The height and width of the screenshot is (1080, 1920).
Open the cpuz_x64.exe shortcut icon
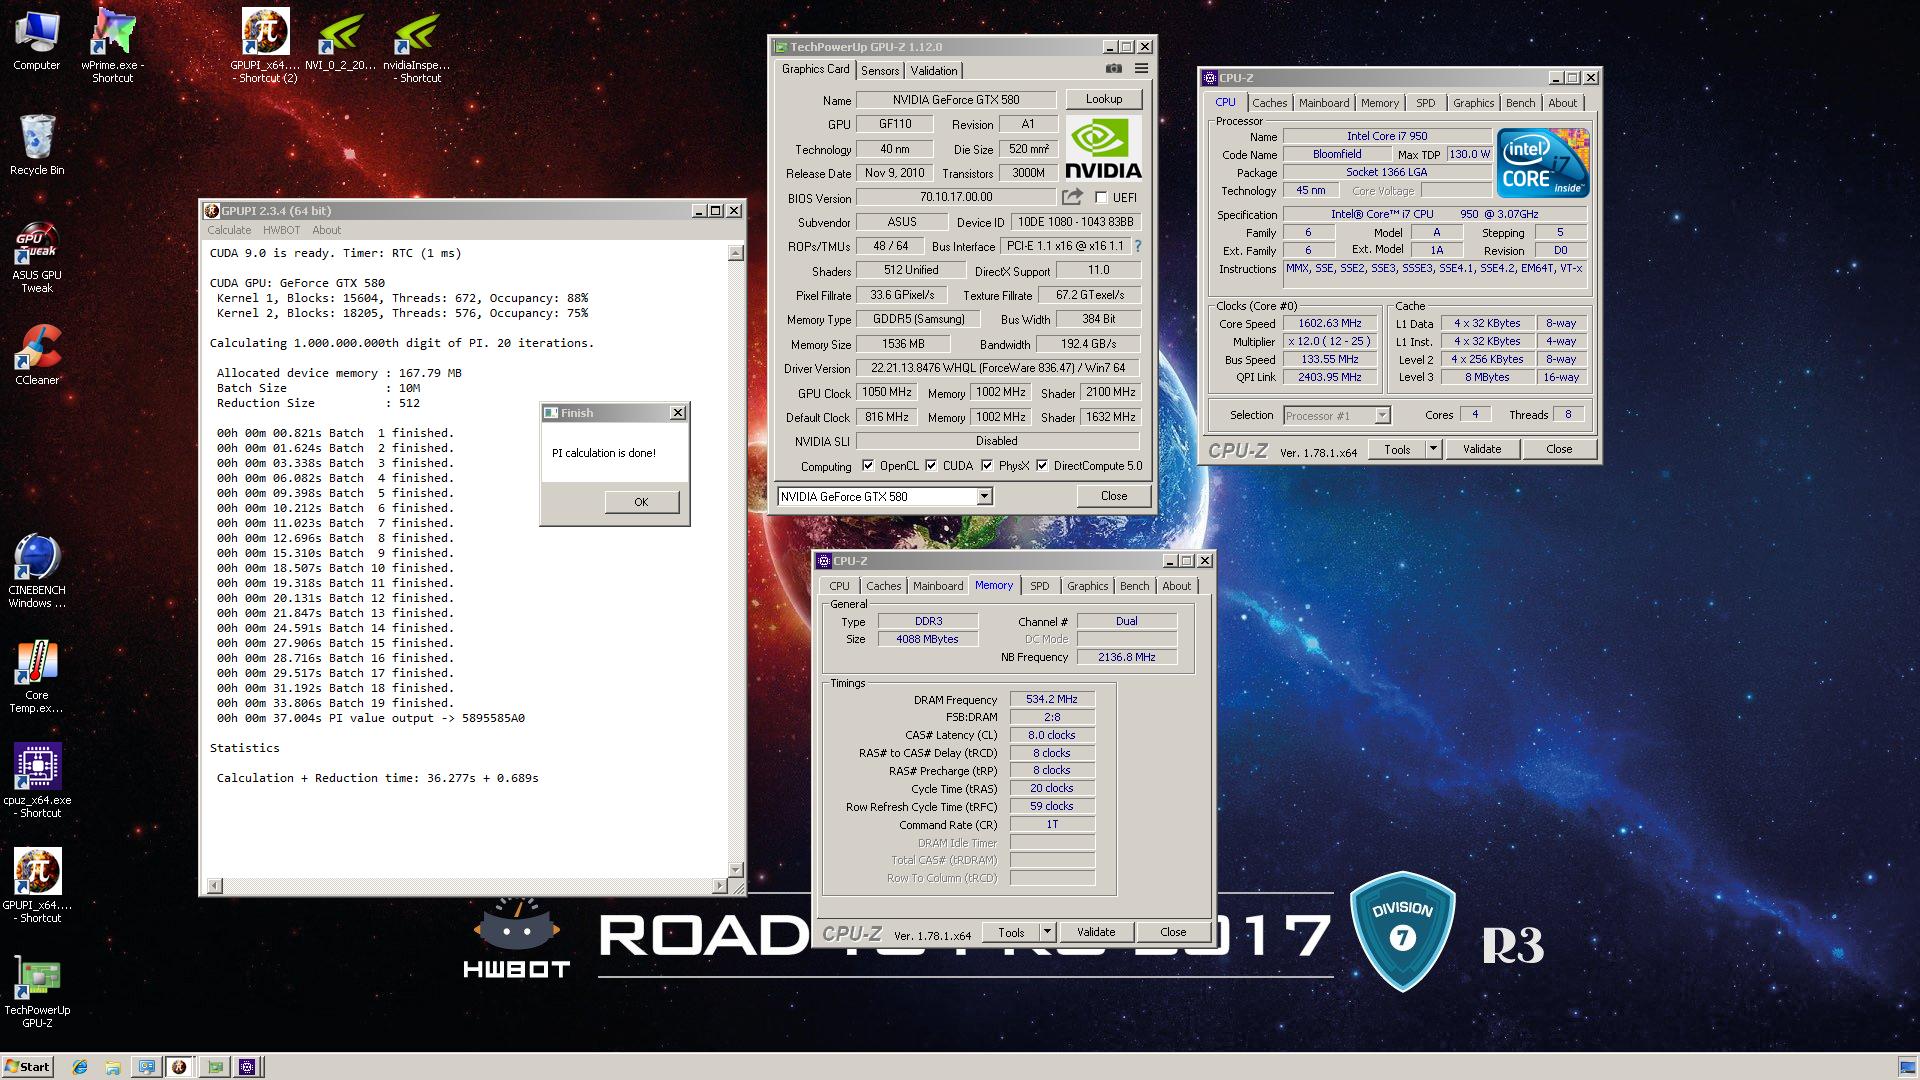[x=37, y=781]
